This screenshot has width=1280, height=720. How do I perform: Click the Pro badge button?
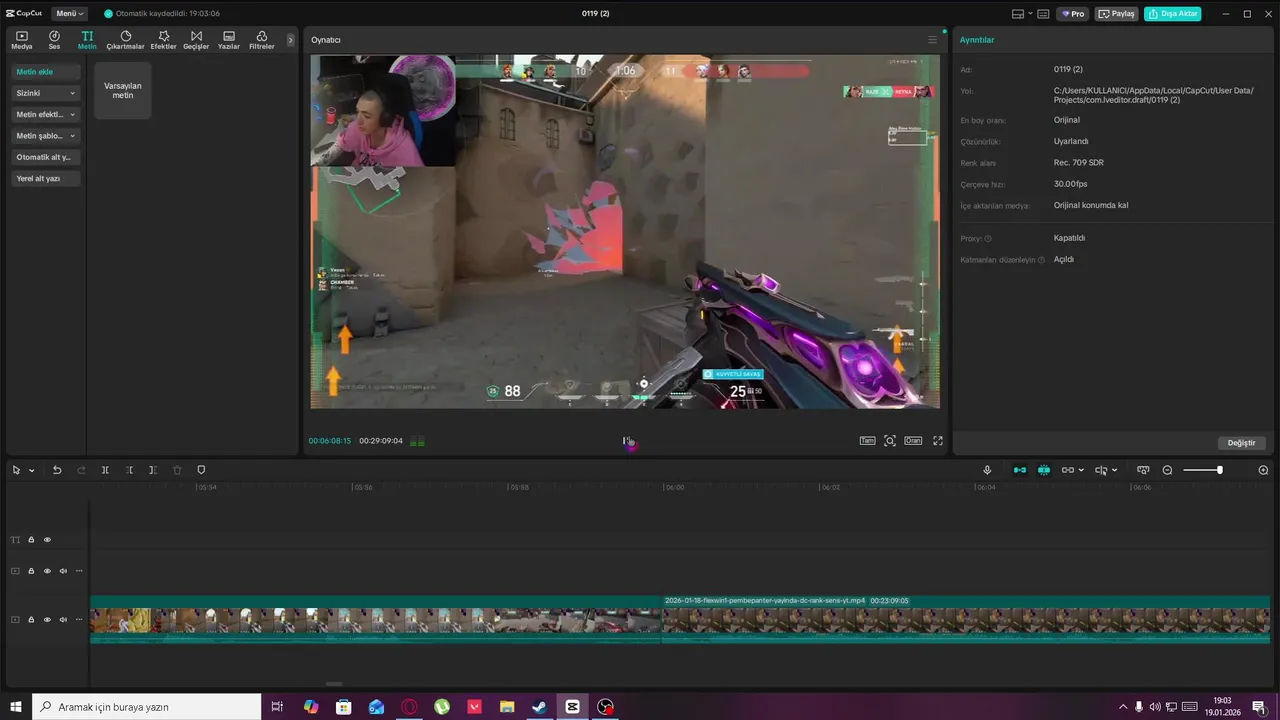coord(1074,14)
